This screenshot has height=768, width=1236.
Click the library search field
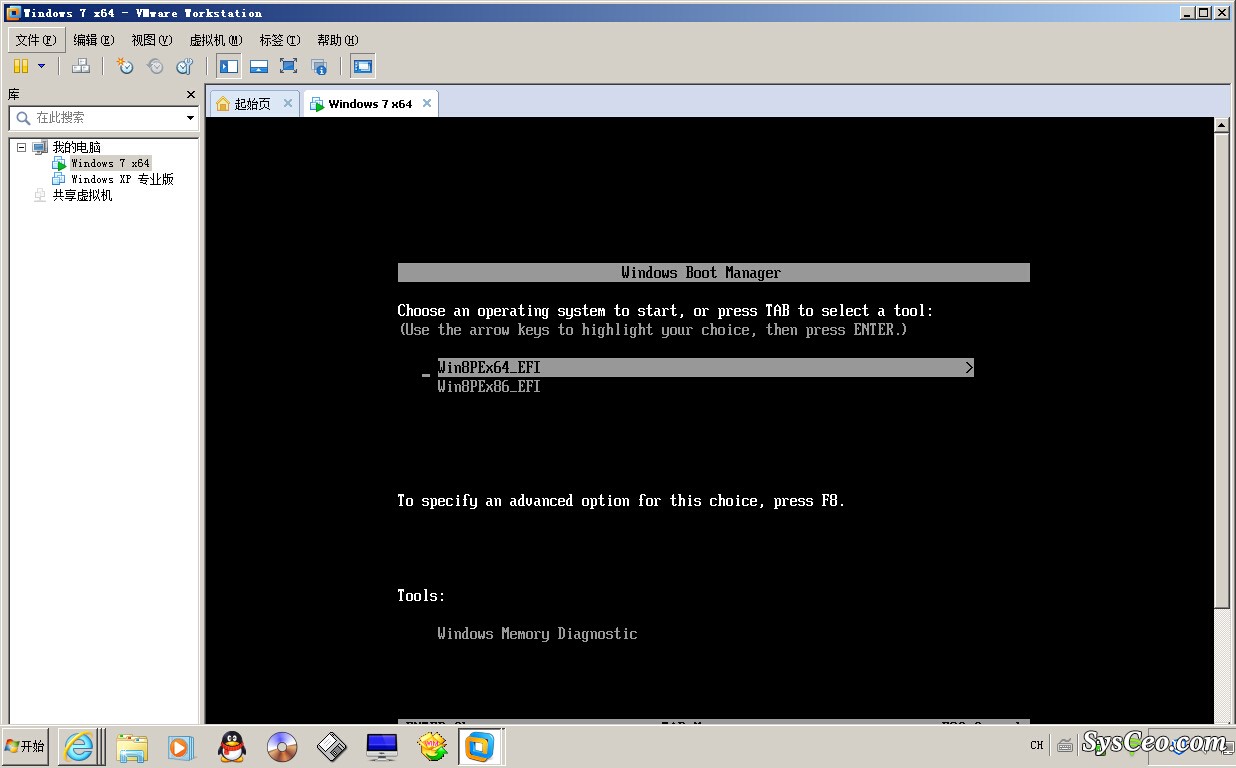(96, 118)
